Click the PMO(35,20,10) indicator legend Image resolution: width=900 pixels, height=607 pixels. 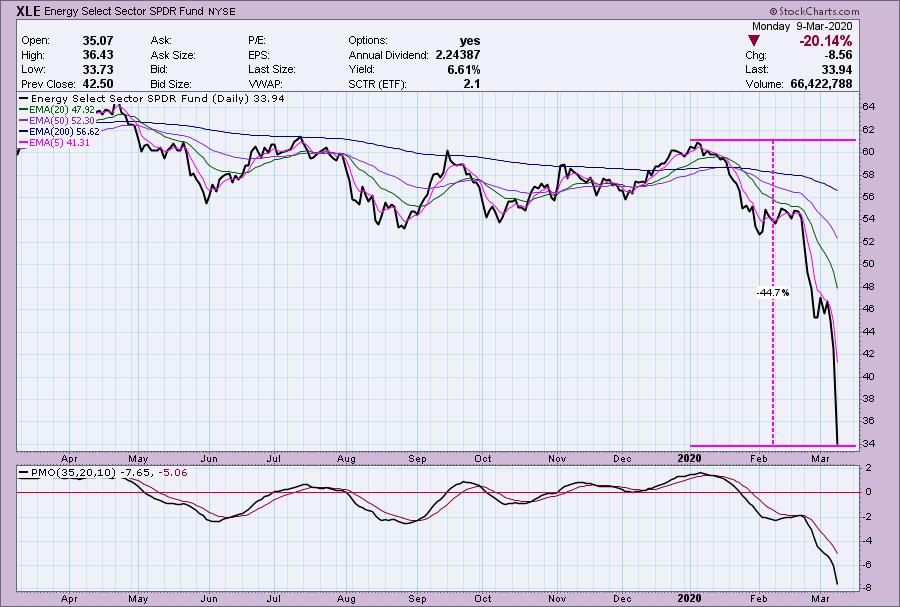103,473
